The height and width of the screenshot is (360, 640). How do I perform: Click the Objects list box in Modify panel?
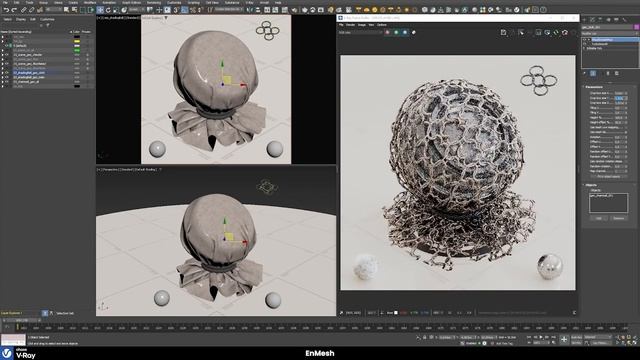pos(609,203)
